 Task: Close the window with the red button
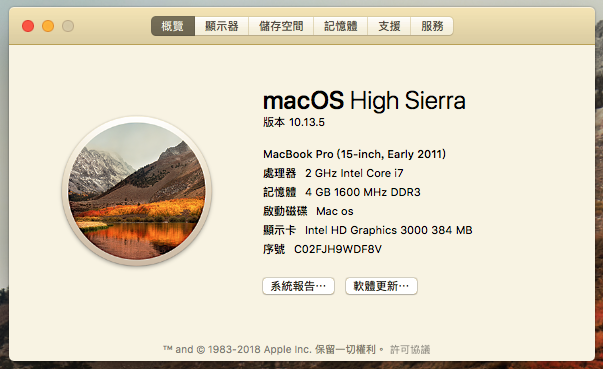(28, 26)
